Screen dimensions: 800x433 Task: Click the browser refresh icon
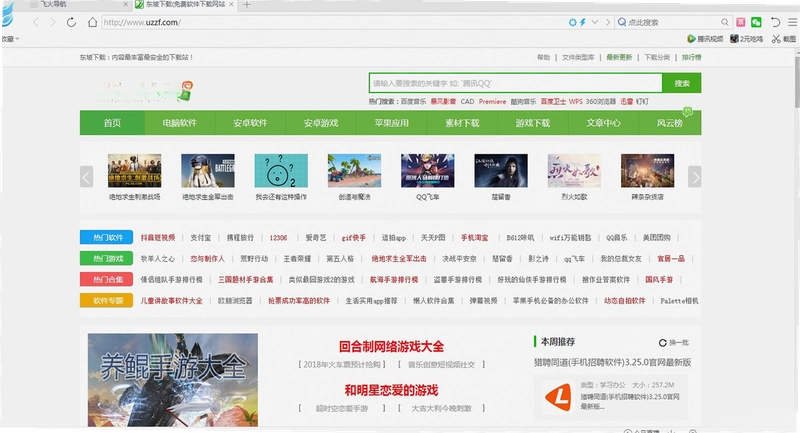tap(71, 22)
